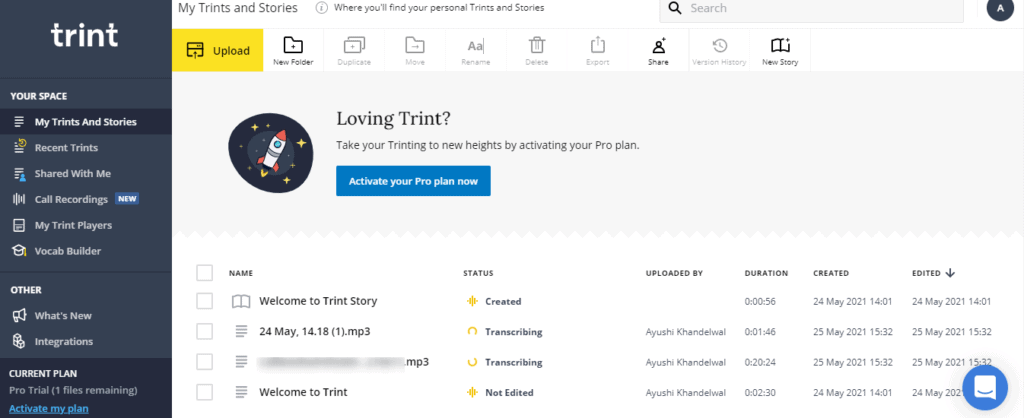Click the info icon beside page title
Image resolution: width=1024 pixels, height=418 pixels.
coord(321,8)
